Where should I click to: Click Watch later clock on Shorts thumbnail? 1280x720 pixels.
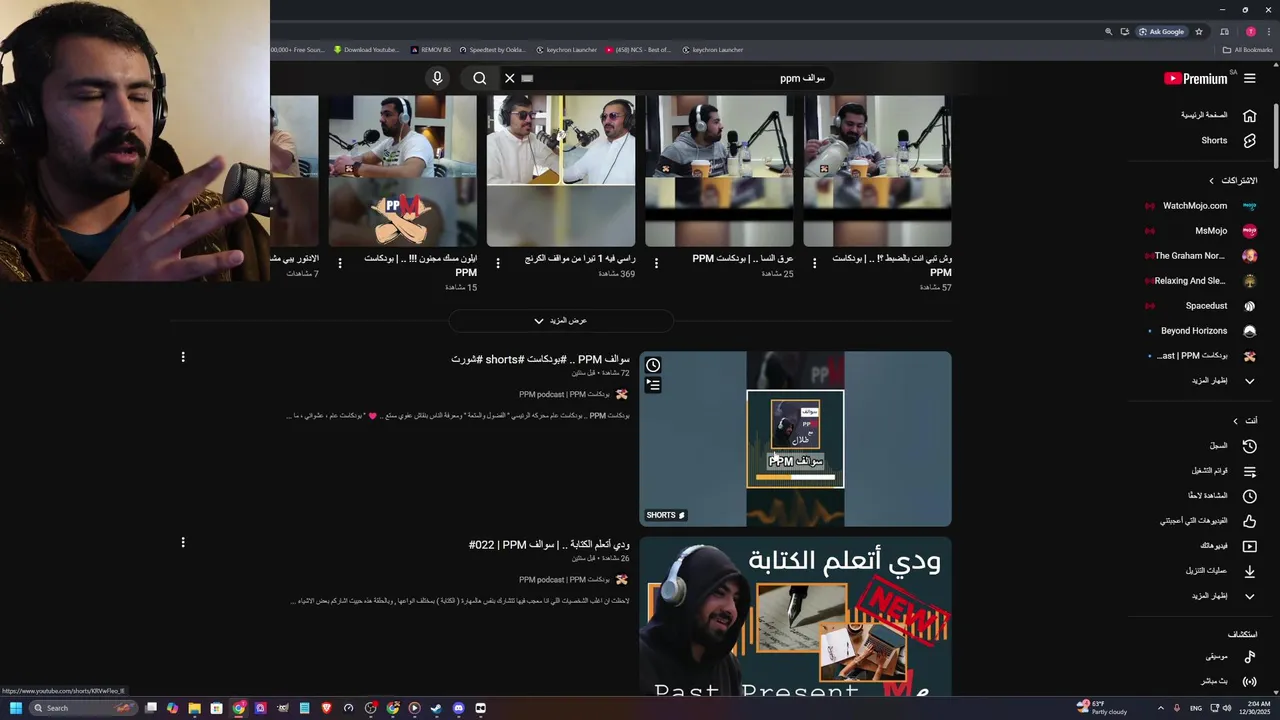pyautogui.click(x=653, y=365)
